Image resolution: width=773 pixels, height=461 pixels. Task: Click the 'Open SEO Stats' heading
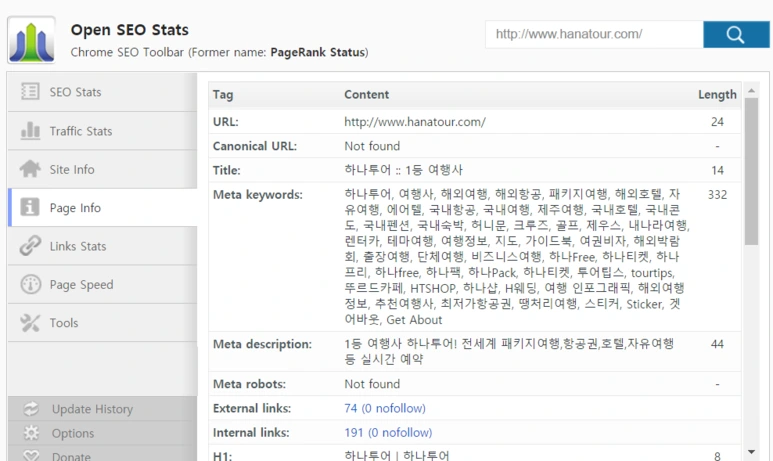130,30
